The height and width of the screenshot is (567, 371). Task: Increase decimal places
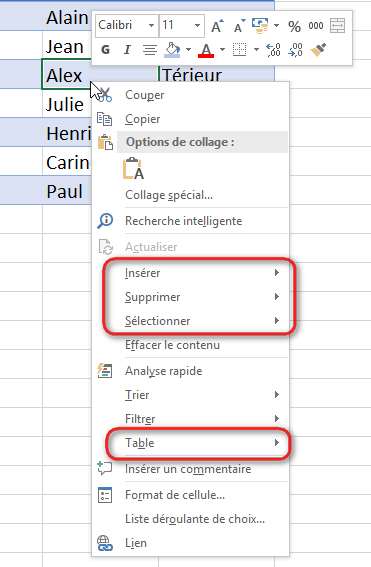[x=273, y=50]
